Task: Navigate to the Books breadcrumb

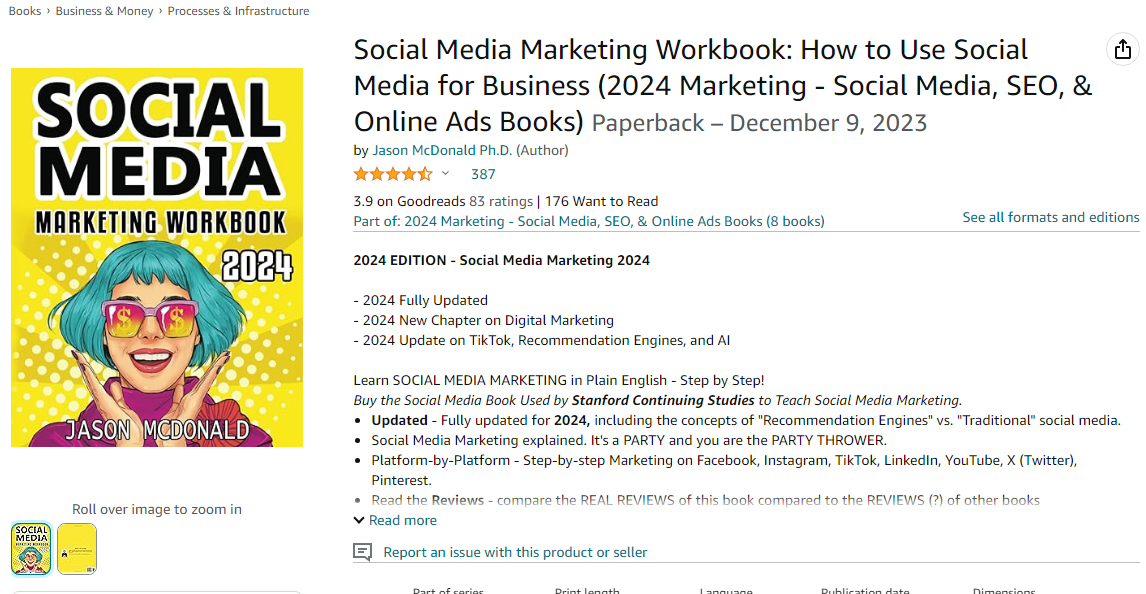Action: [x=23, y=10]
